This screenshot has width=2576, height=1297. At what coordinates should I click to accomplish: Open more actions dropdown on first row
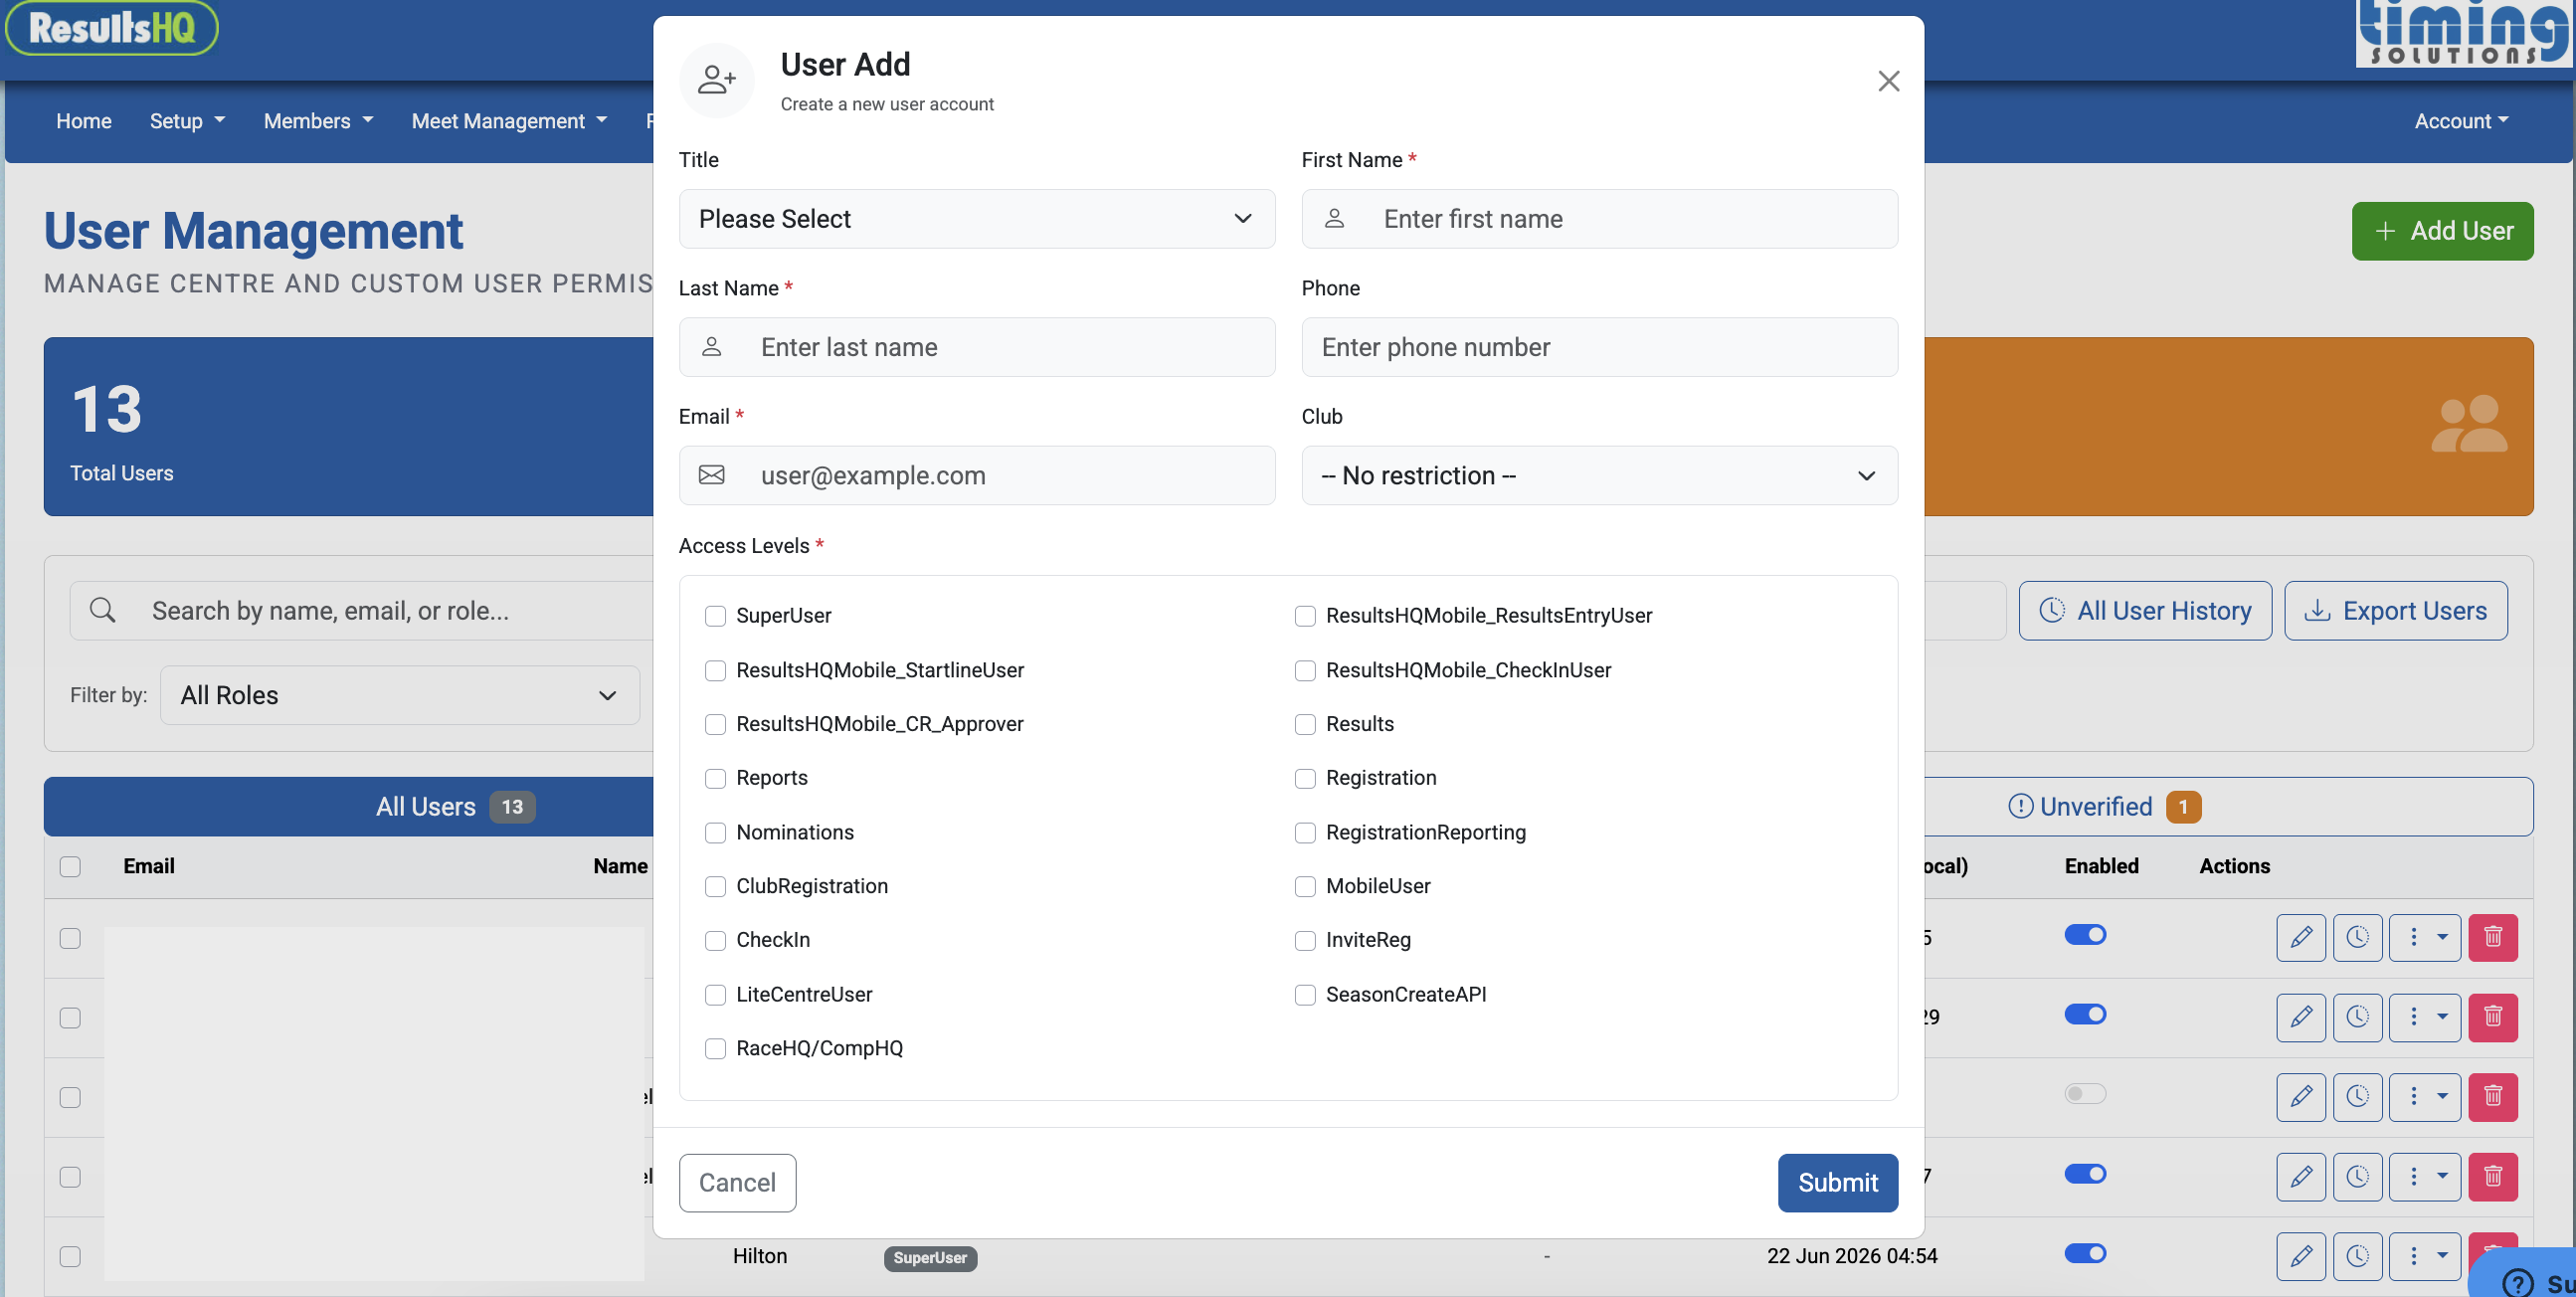coord(2425,937)
